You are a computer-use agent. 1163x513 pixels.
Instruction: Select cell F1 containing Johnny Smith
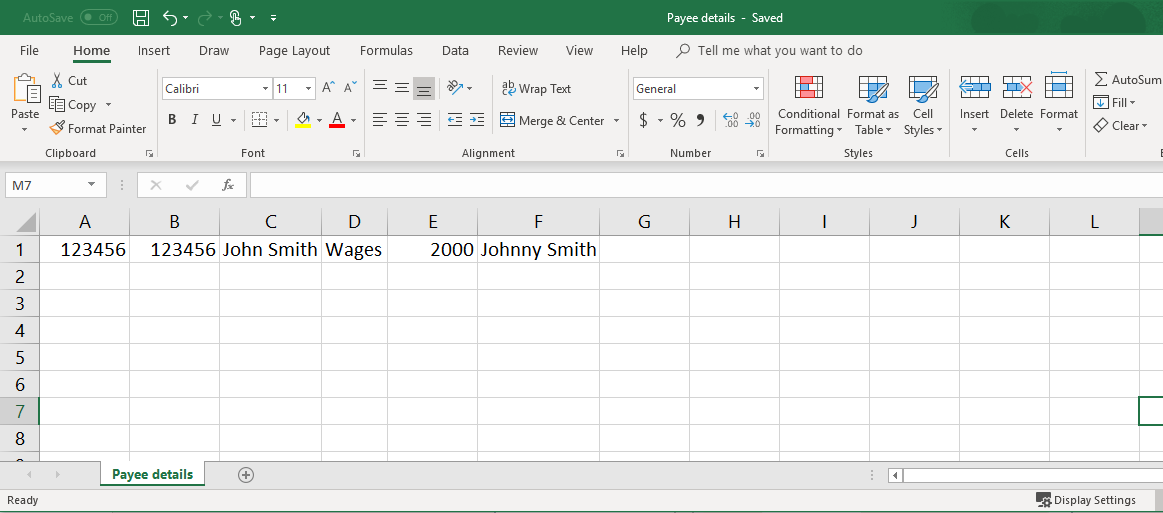(538, 250)
